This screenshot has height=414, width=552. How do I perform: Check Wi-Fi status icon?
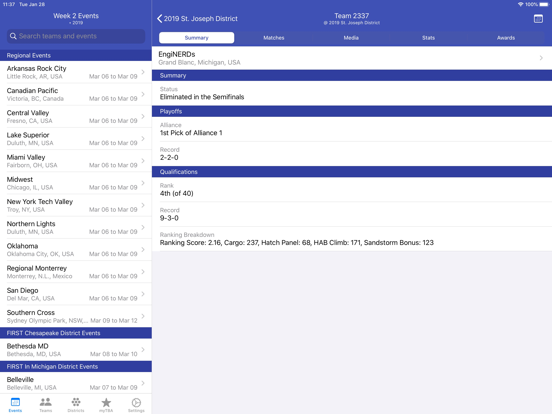pos(520,4)
